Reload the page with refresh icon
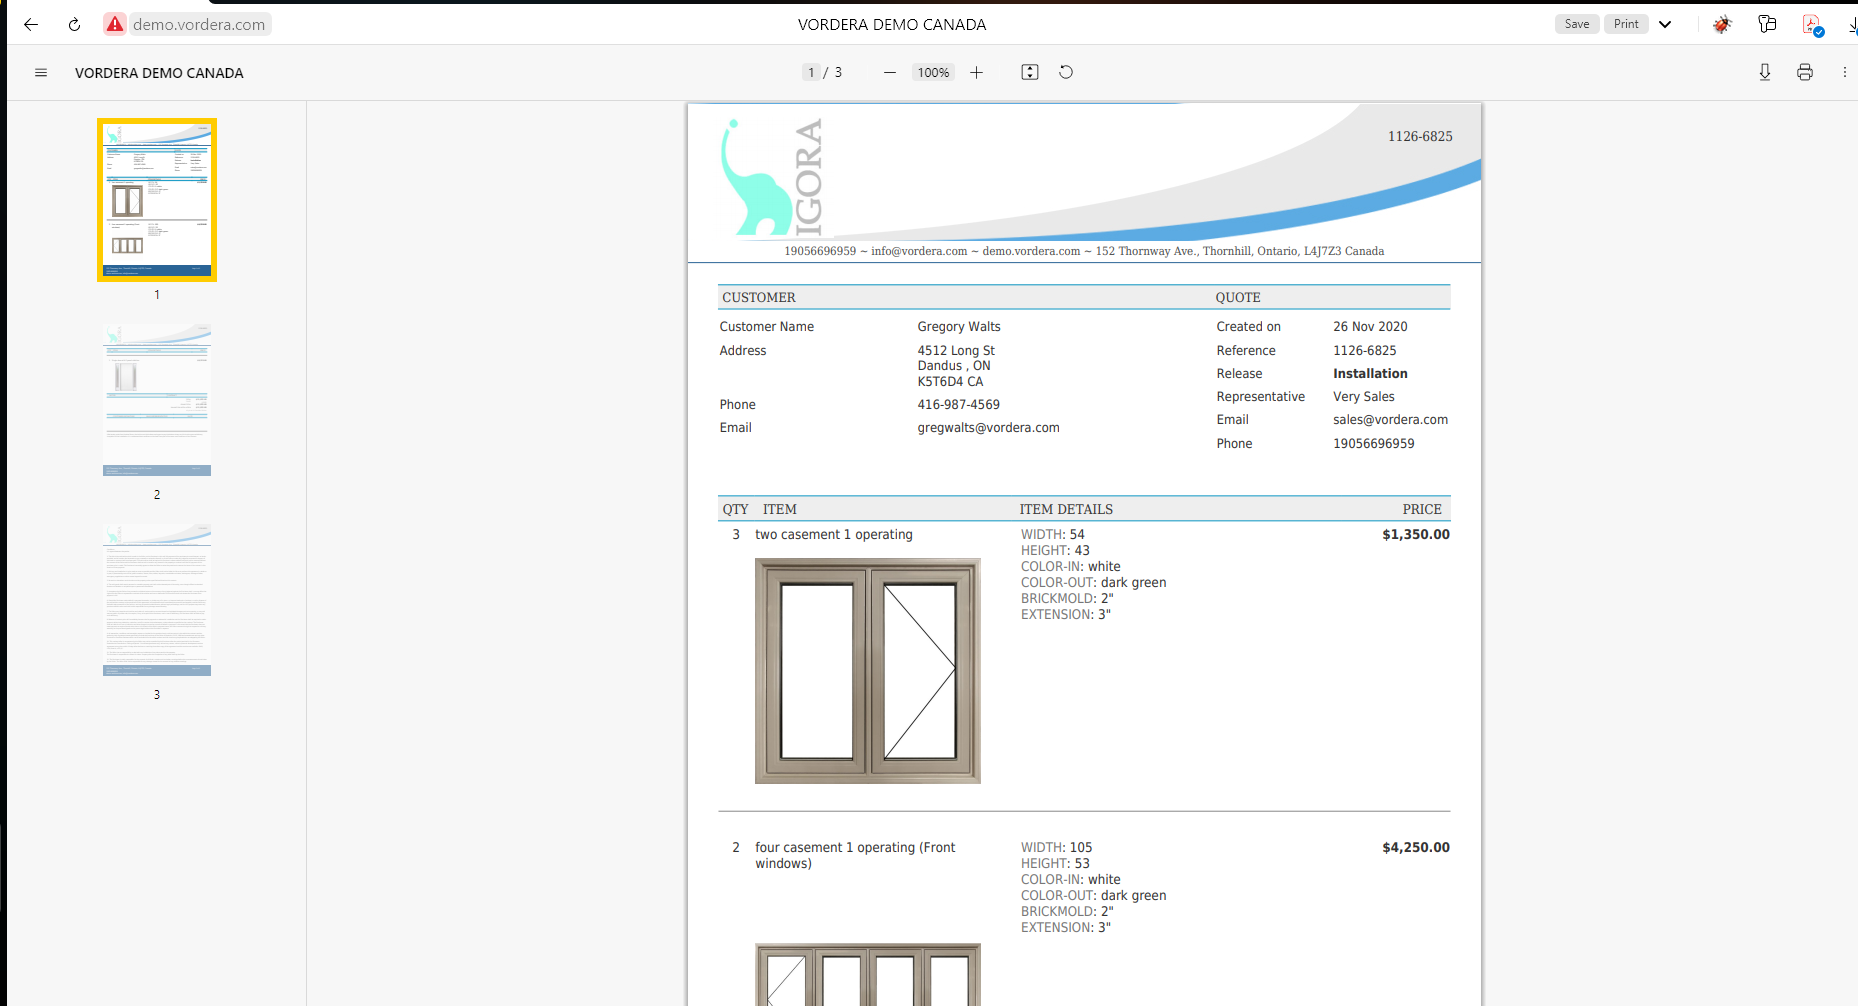Screen dimensions: 1858x1006 point(74,25)
